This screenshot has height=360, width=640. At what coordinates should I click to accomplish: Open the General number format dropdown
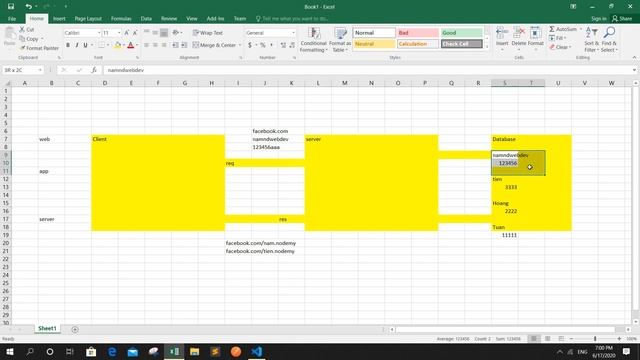pyautogui.click(x=293, y=33)
